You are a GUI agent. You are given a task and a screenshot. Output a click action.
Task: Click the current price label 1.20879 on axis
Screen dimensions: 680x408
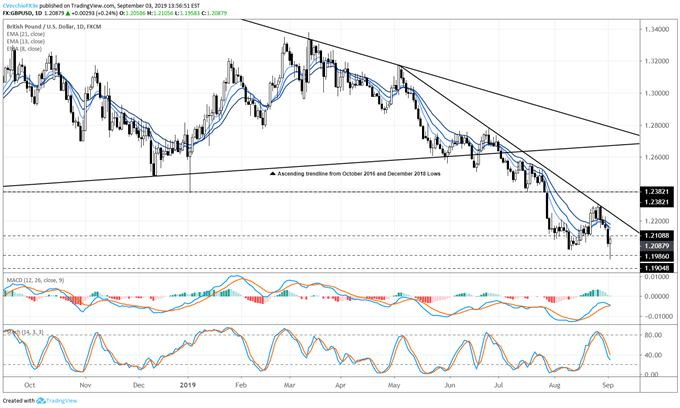coord(657,246)
